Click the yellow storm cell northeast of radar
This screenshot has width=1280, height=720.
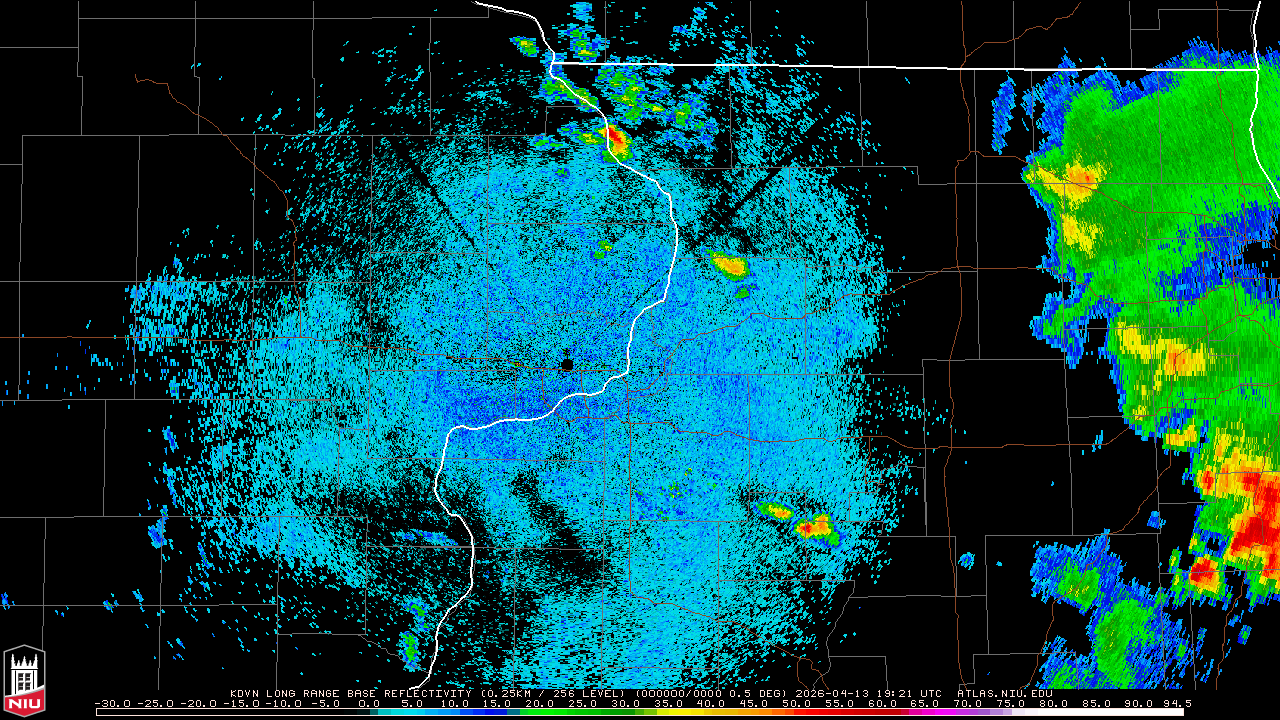pyautogui.click(x=730, y=265)
